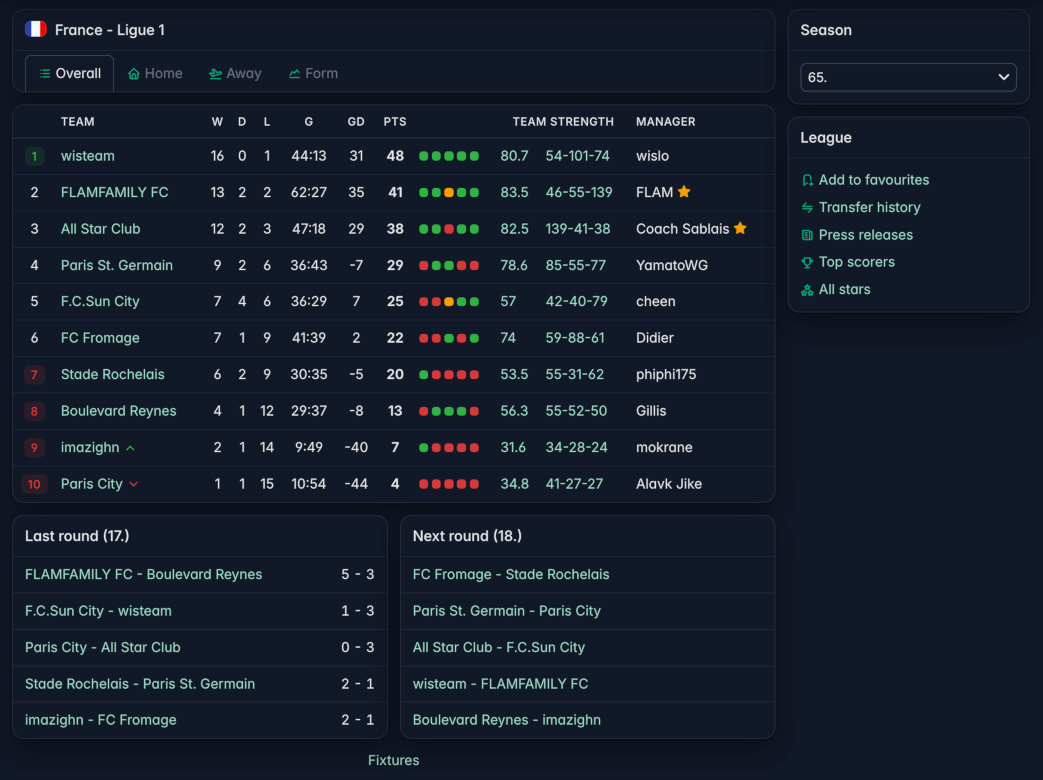
Task: Click the arrows icon beside Transfer history
Action: (807, 207)
